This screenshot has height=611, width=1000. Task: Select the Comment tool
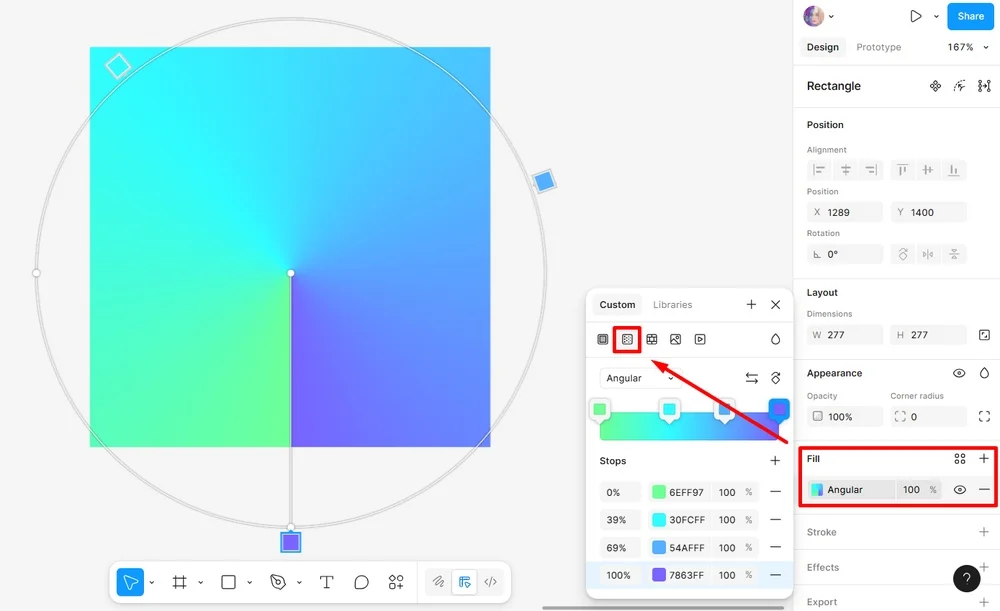[361, 582]
